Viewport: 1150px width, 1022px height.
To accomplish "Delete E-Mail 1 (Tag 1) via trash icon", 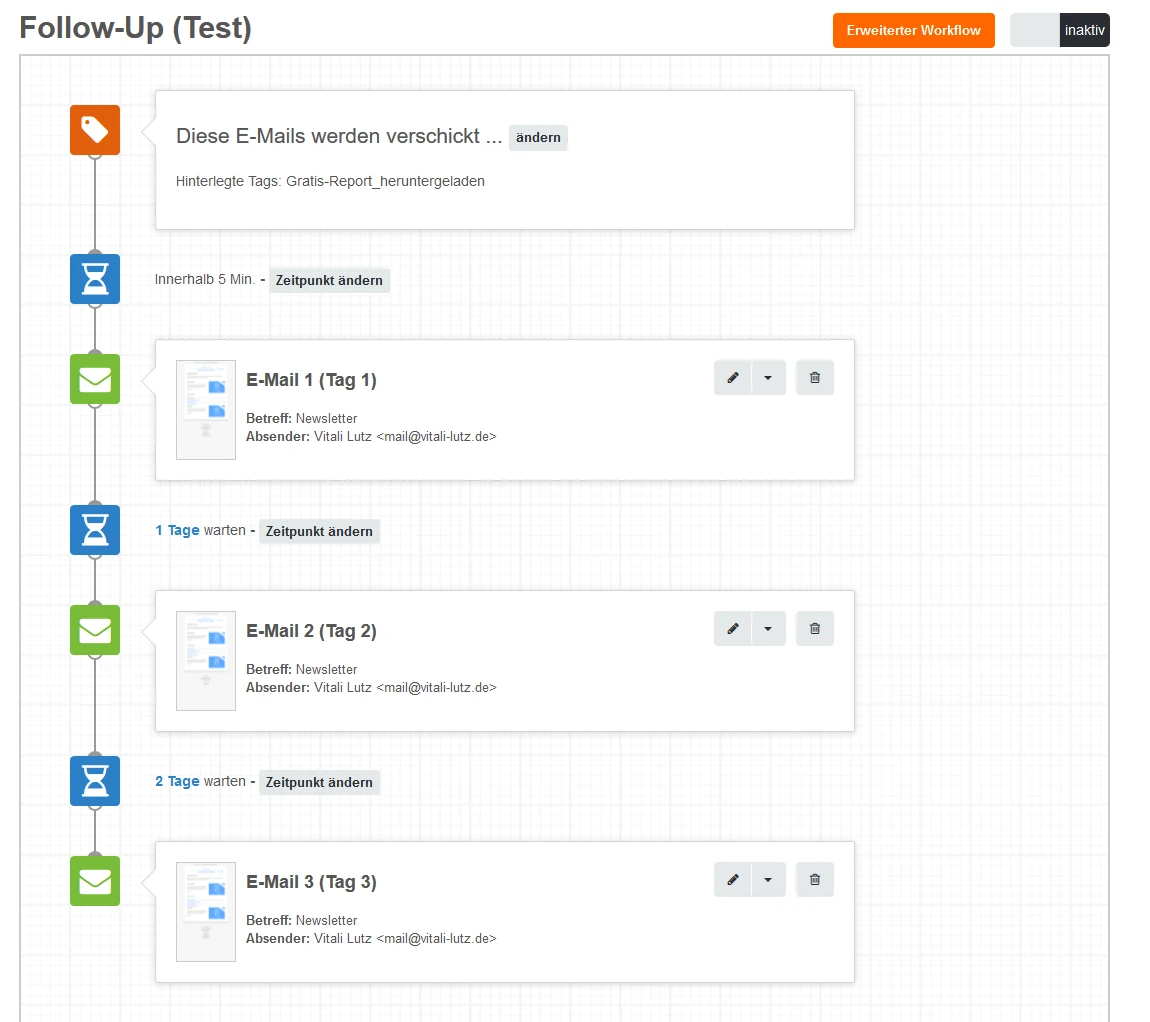I will click(x=815, y=378).
